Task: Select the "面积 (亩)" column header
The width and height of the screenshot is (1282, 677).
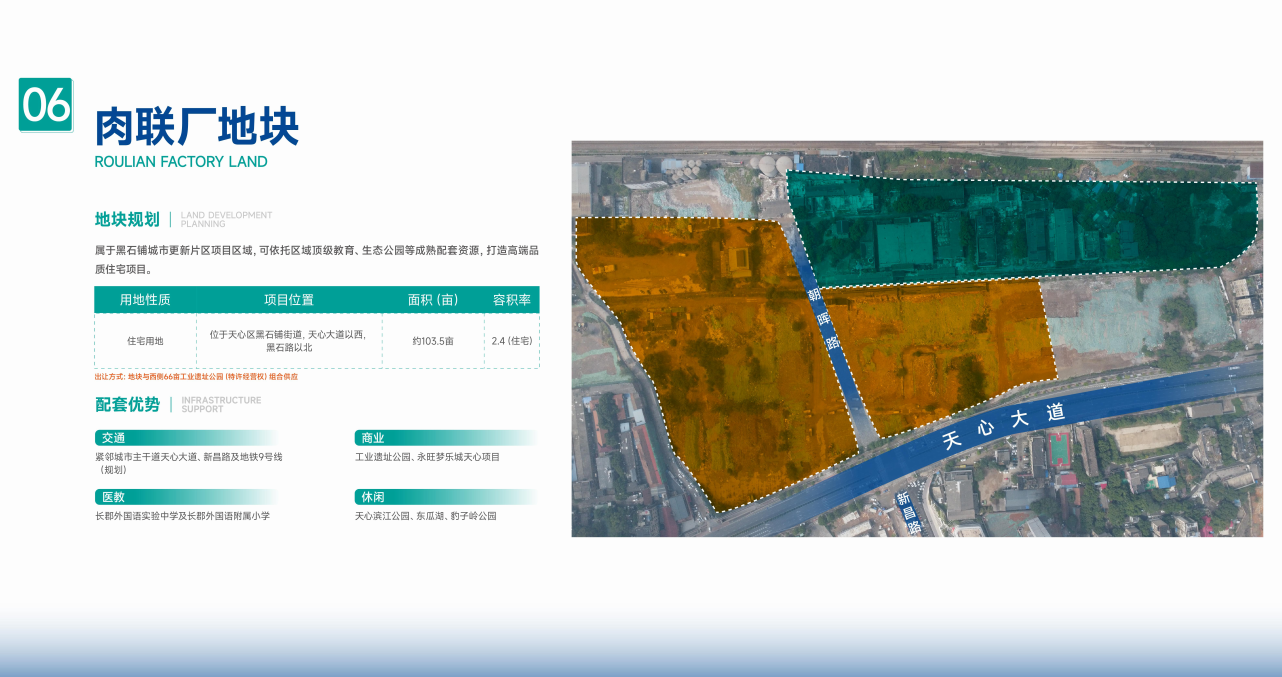Action: pos(433,300)
